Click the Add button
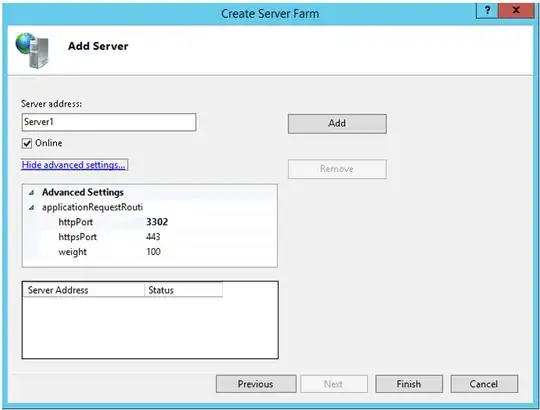The width and height of the screenshot is (540, 410). (337, 124)
